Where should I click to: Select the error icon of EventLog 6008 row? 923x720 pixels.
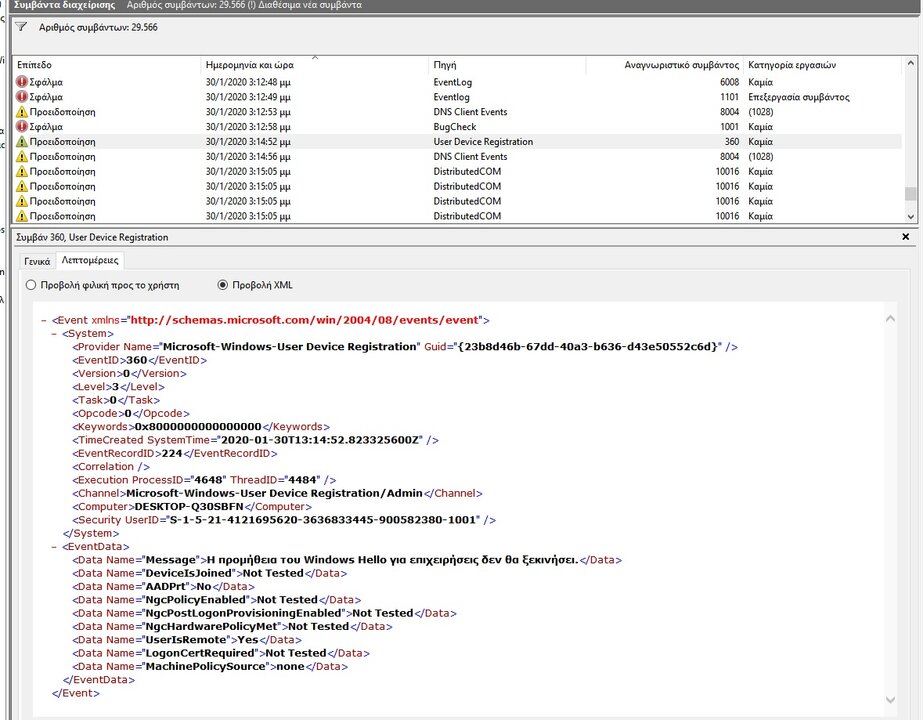tap(21, 82)
